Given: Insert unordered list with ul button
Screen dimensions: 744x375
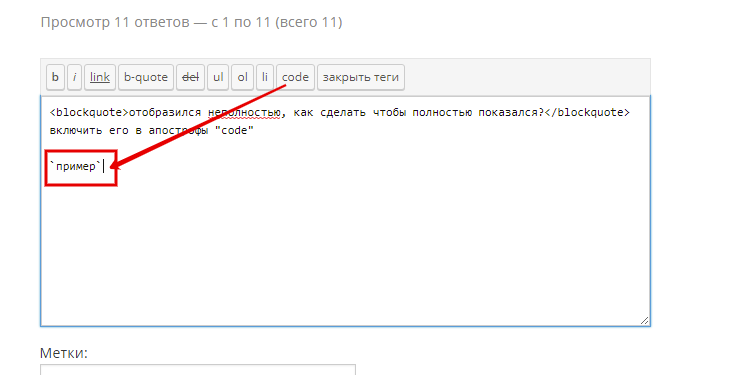Looking at the screenshot, I should pos(218,77).
